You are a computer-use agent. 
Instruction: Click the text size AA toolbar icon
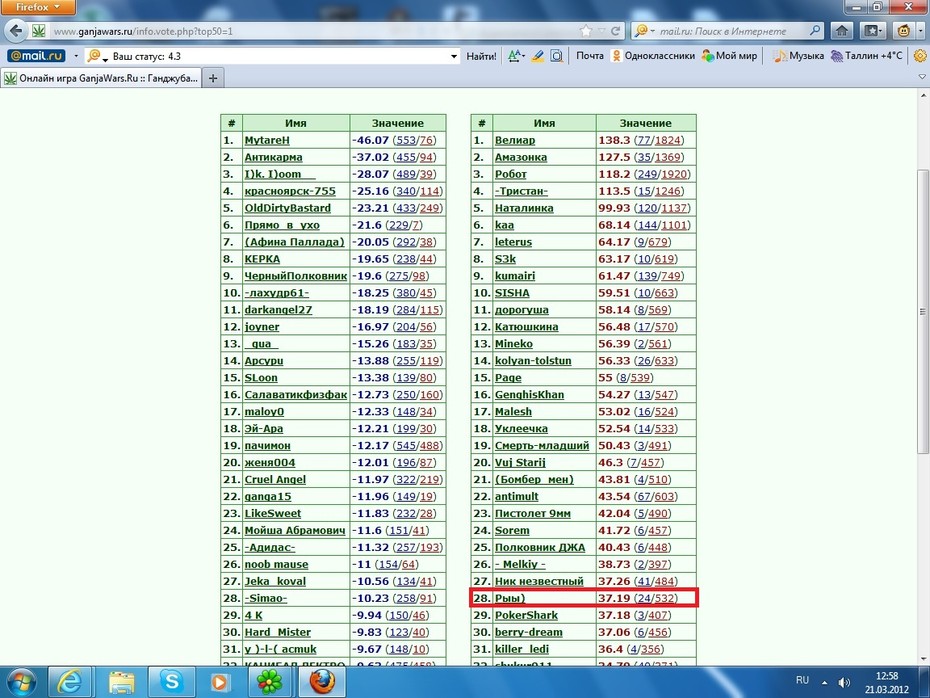[515, 56]
